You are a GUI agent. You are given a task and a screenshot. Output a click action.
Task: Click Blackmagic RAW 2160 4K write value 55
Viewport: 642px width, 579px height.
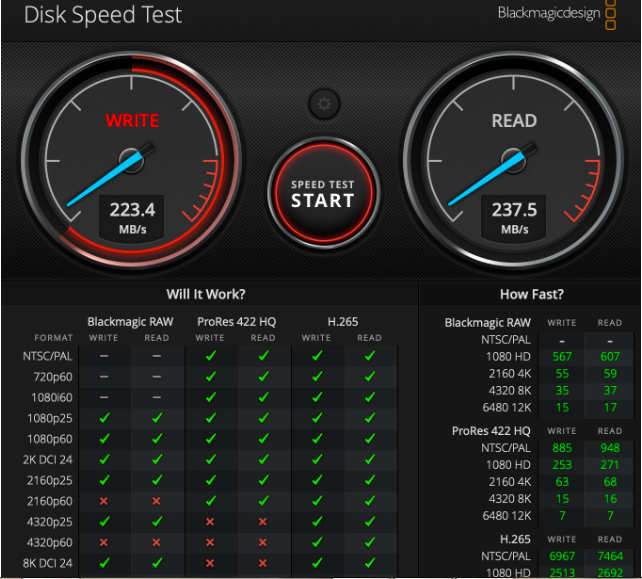tap(562, 373)
